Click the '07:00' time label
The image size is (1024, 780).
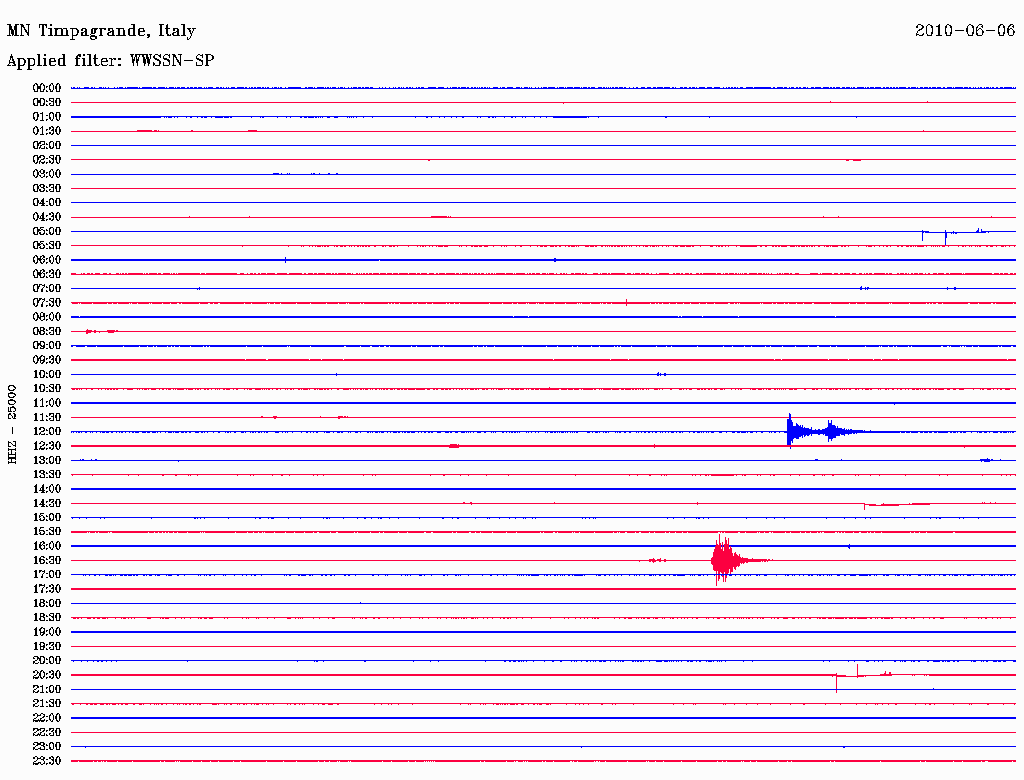[x=47, y=288]
